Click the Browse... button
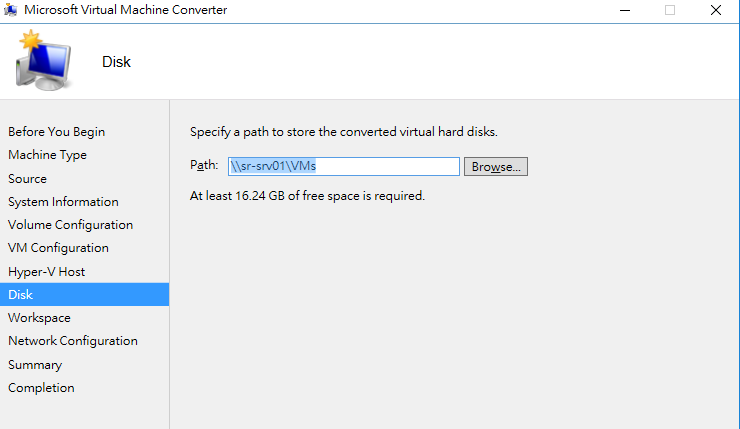 [496, 167]
